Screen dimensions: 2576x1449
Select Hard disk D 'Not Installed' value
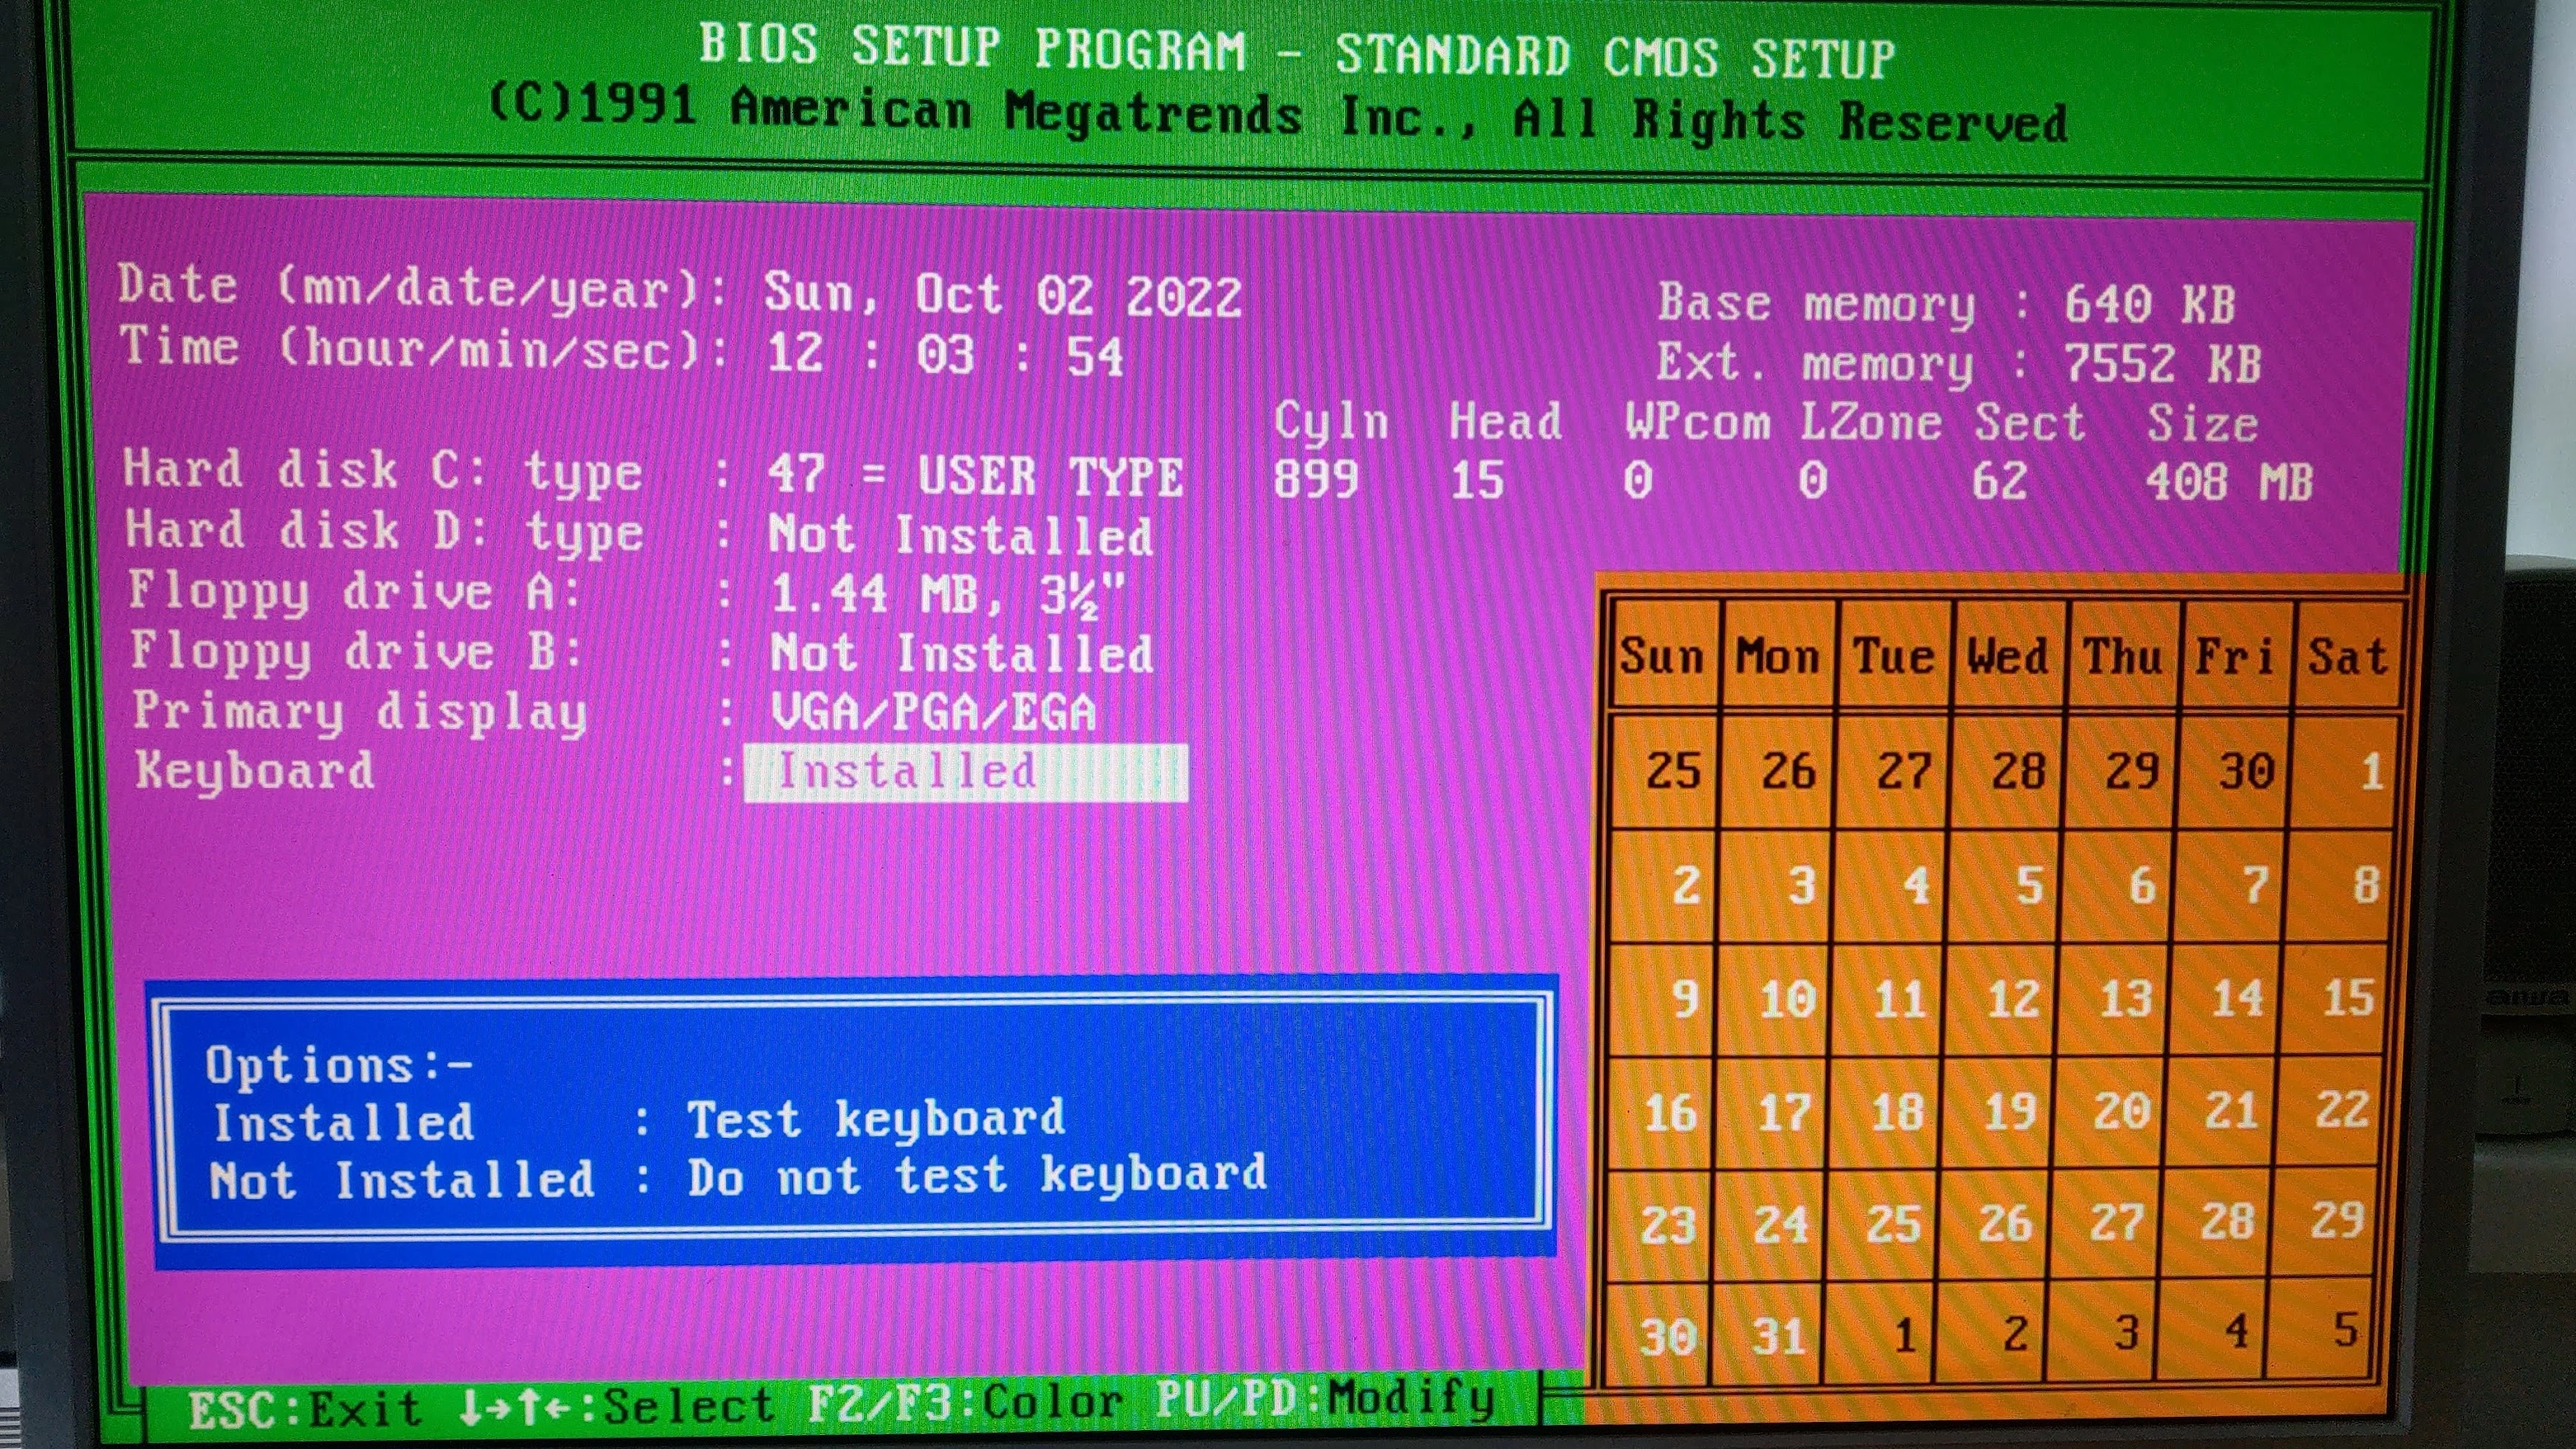tap(960, 536)
